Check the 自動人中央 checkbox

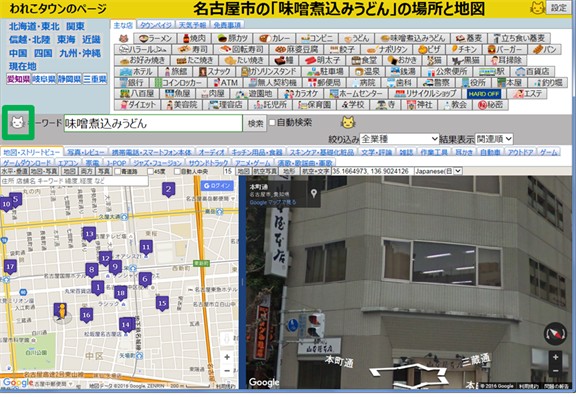point(177,172)
